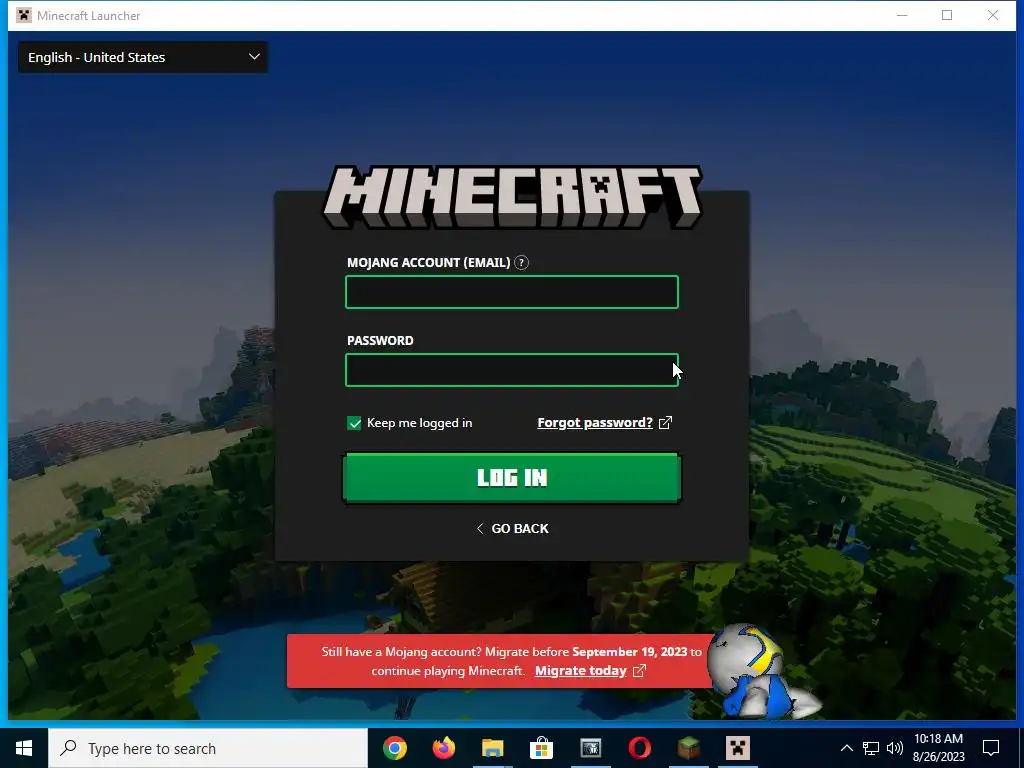Open Microsoft Store from the taskbar

pos(541,748)
